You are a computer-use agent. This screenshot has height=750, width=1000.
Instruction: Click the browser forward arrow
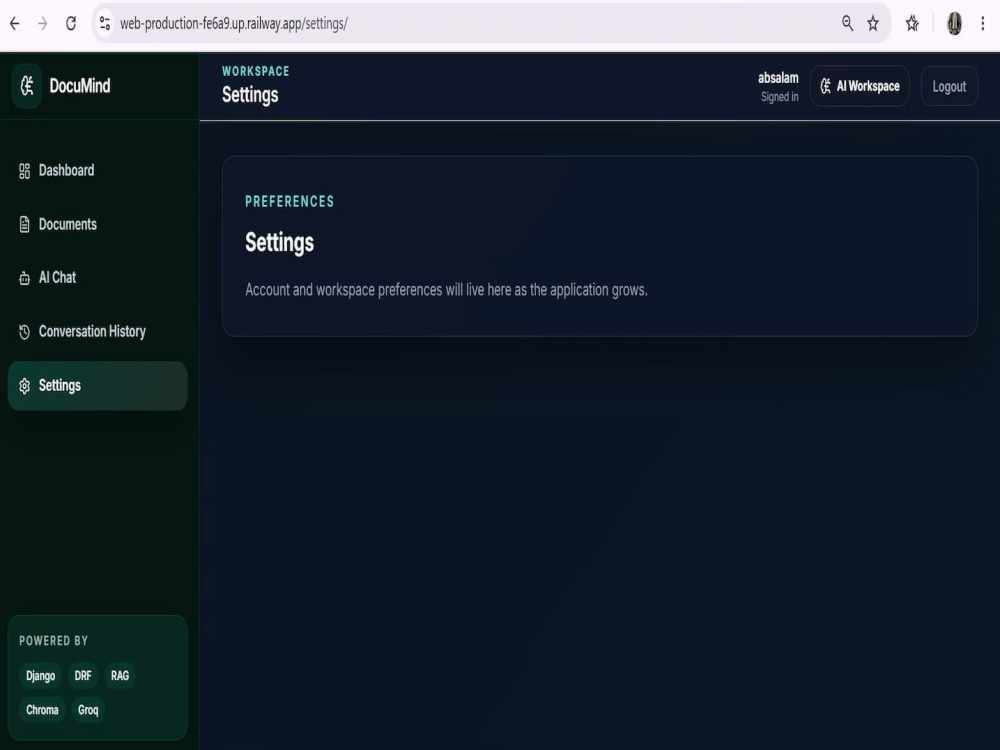coord(43,24)
